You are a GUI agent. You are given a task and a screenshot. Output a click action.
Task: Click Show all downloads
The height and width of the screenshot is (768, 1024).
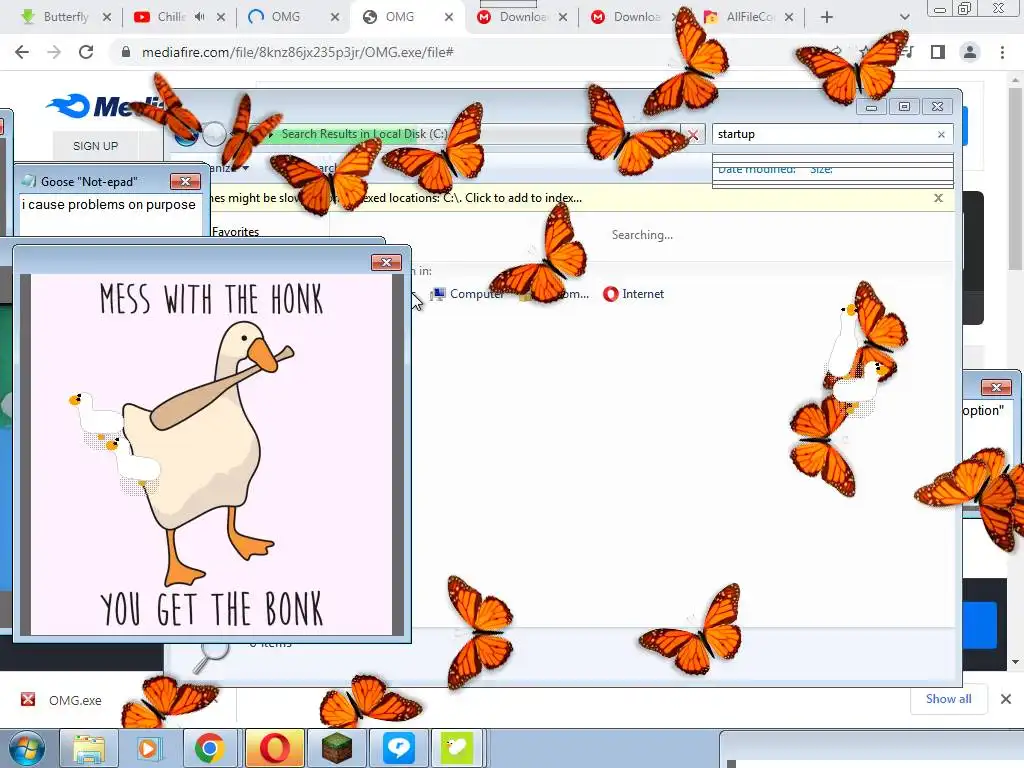click(948, 699)
